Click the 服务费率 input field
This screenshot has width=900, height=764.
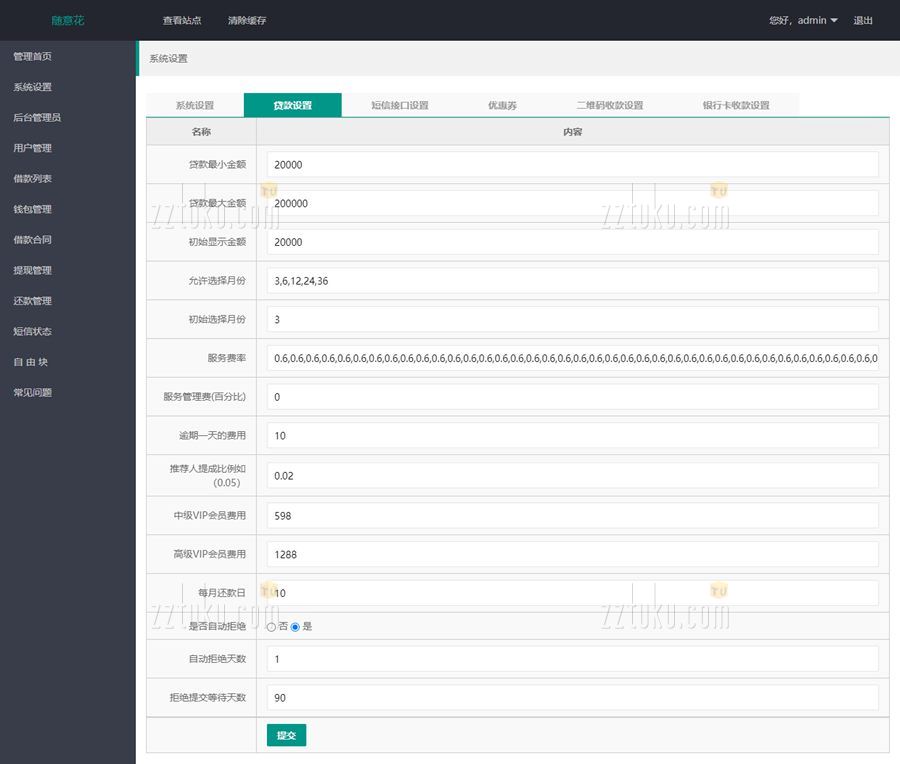point(572,358)
